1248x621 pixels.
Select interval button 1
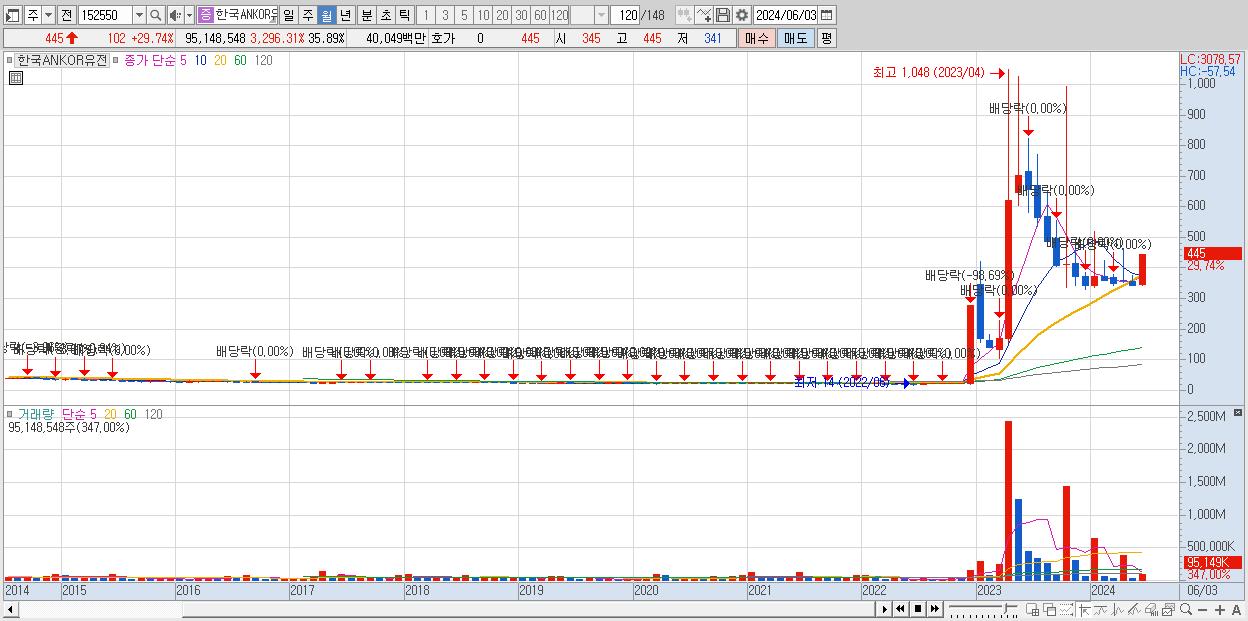[426, 15]
